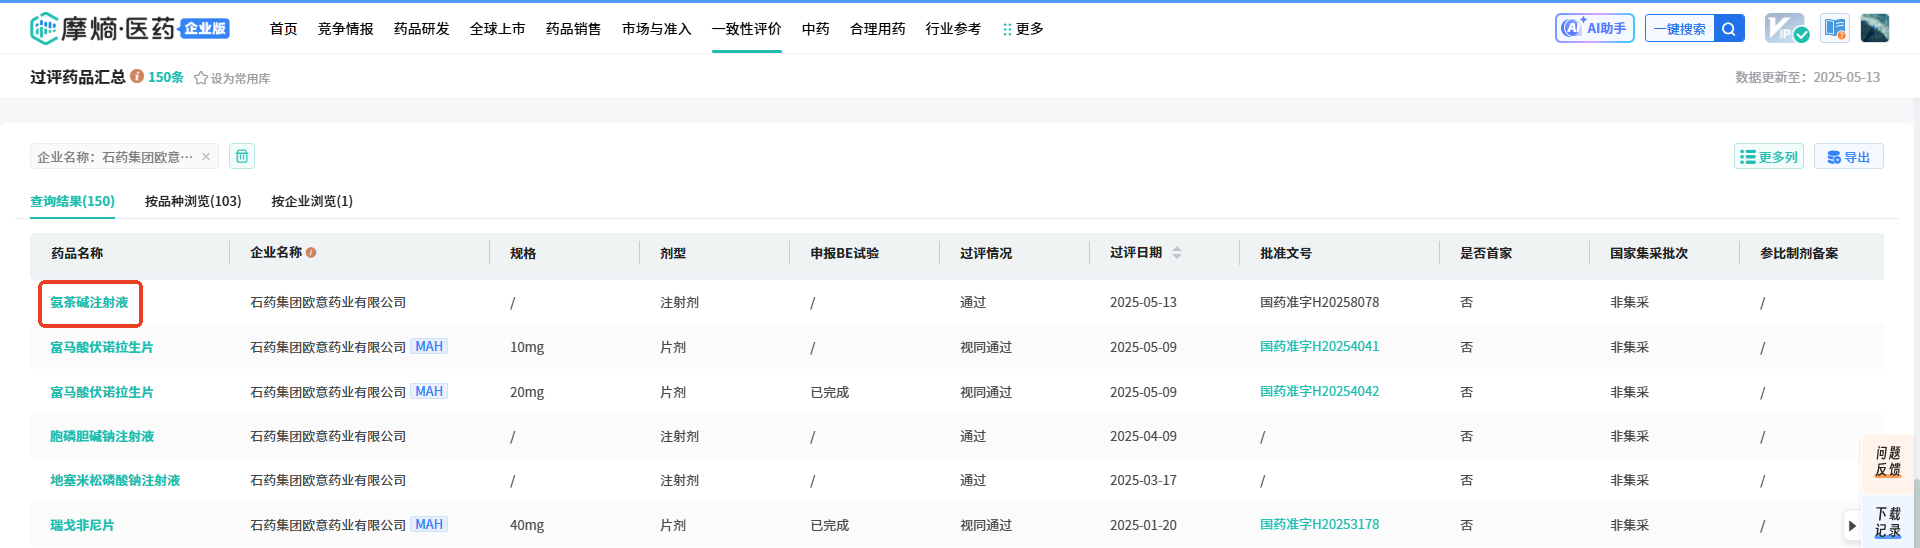The width and height of the screenshot is (1920, 548).
Task: Switch to 按品种浏览(103) tab
Action: pos(193,201)
